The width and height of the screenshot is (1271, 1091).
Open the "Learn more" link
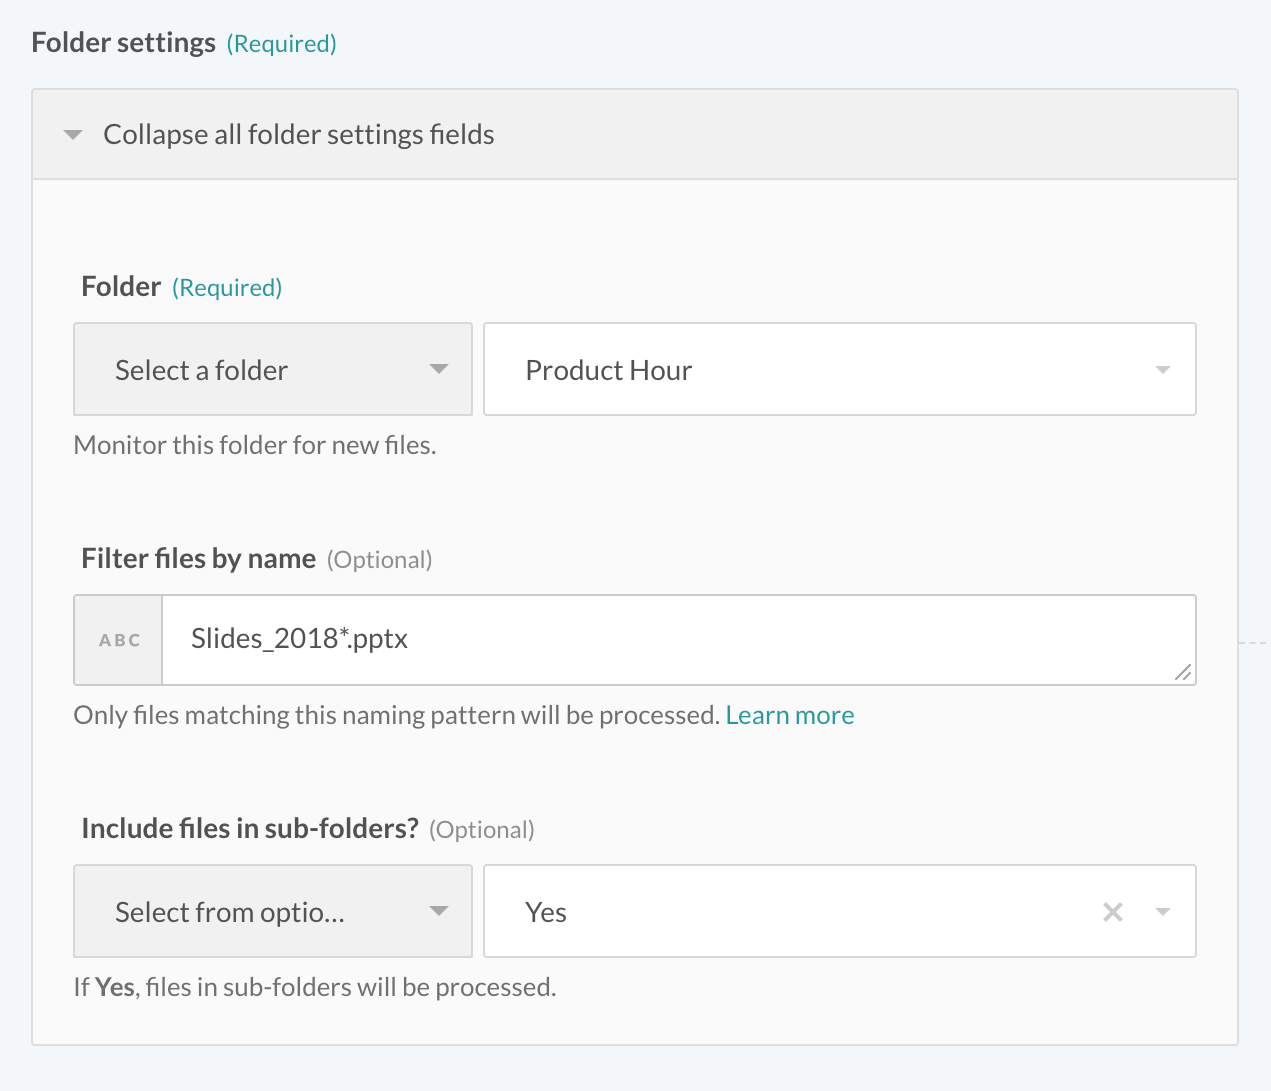[x=789, y=716]
